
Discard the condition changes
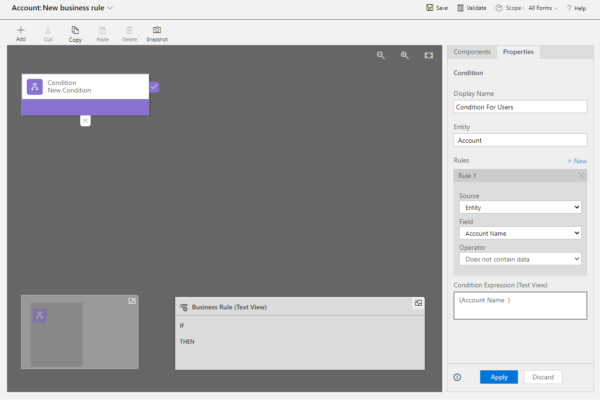point(543,377)
